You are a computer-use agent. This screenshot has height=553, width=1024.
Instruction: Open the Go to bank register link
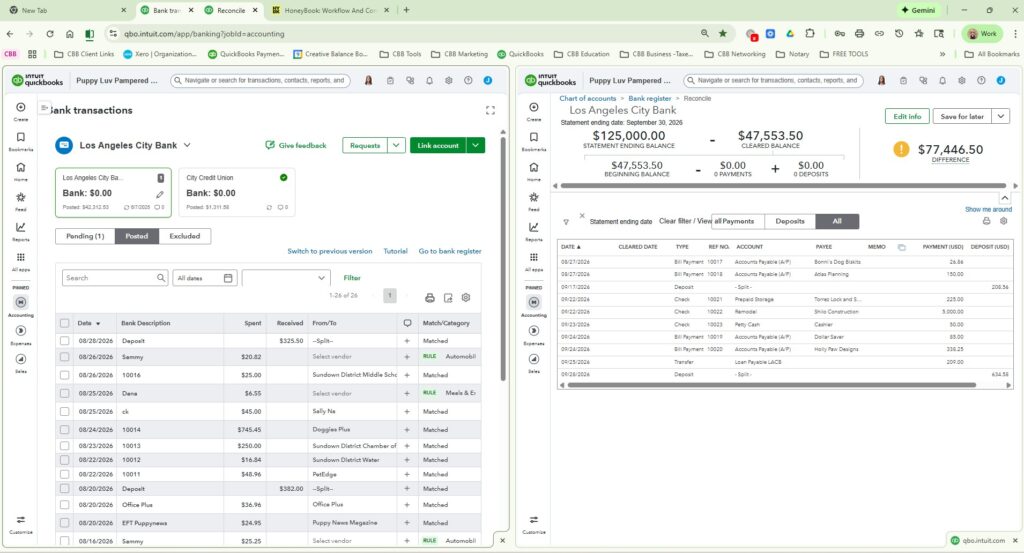pyautogui.click(x=450, y=251)
